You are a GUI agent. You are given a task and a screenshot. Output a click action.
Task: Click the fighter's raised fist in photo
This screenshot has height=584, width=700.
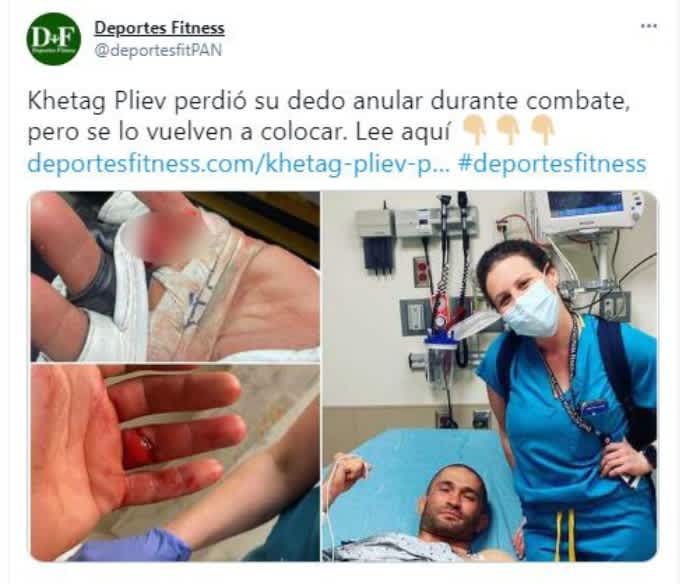pyautogui.click(x=353, y=471)
